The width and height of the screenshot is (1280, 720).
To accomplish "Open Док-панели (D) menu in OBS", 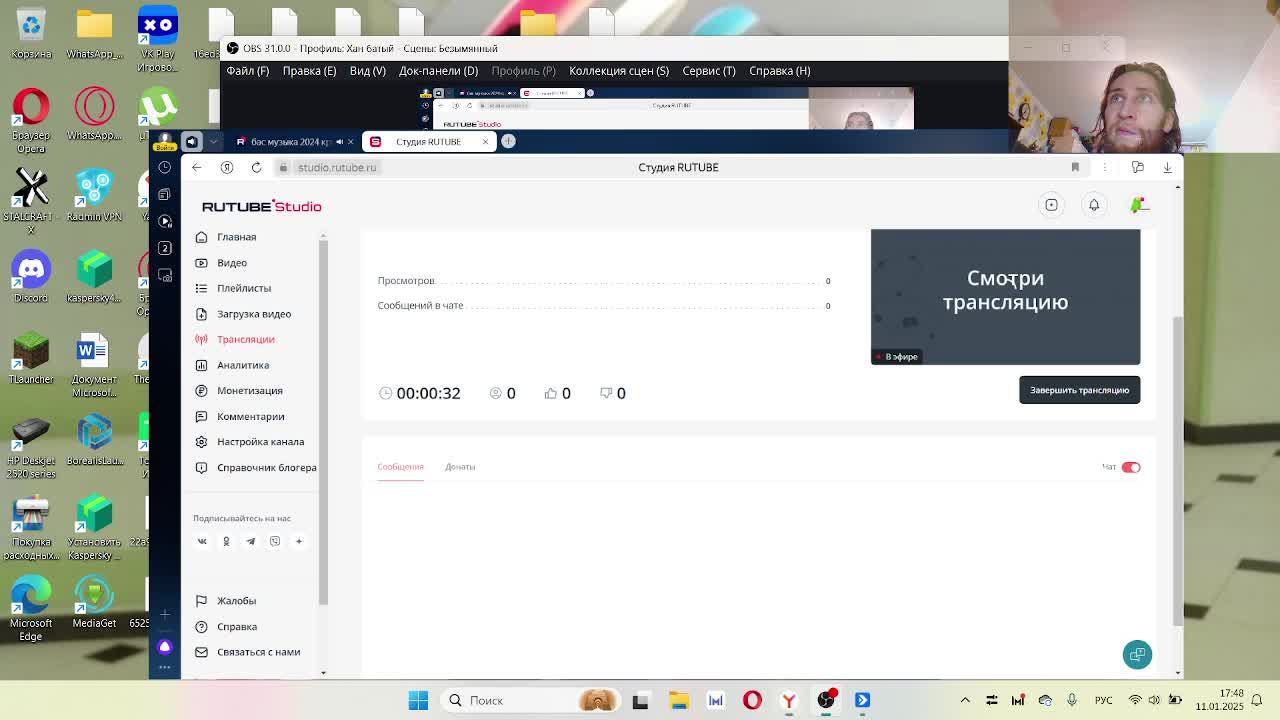I will click(438, 71).
